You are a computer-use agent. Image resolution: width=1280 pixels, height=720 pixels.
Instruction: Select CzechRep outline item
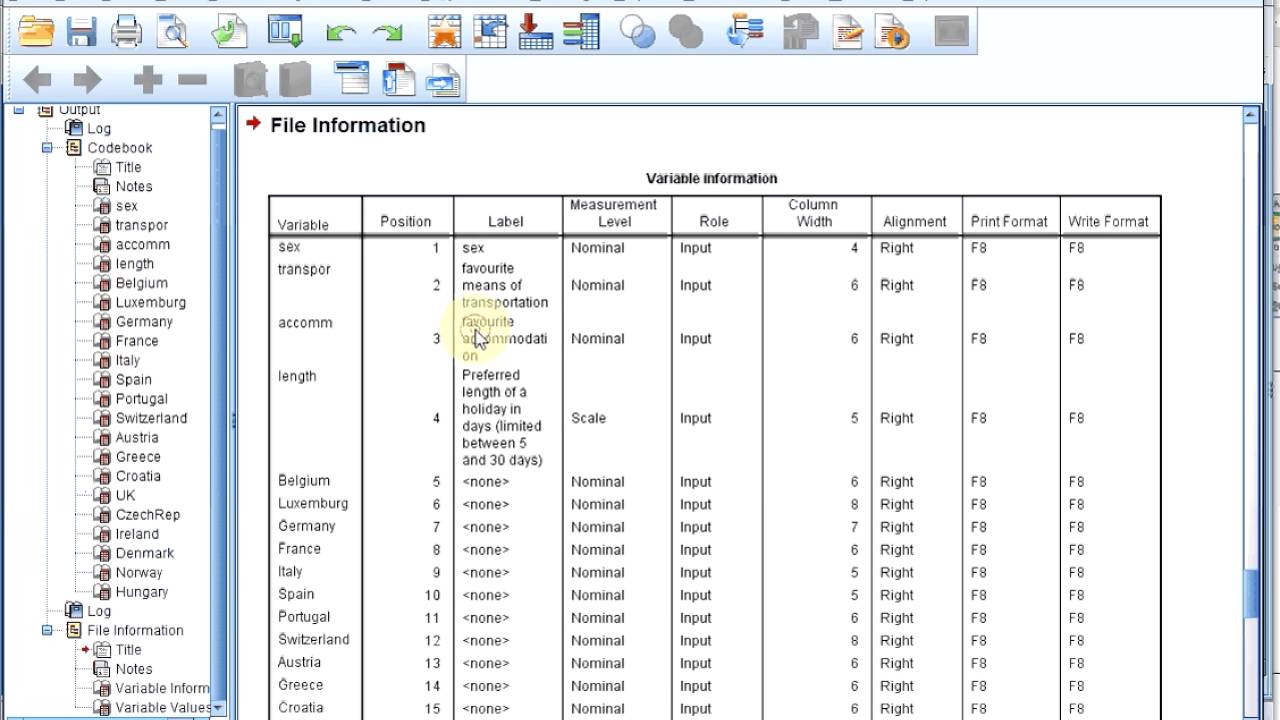[x=147, y=515]
